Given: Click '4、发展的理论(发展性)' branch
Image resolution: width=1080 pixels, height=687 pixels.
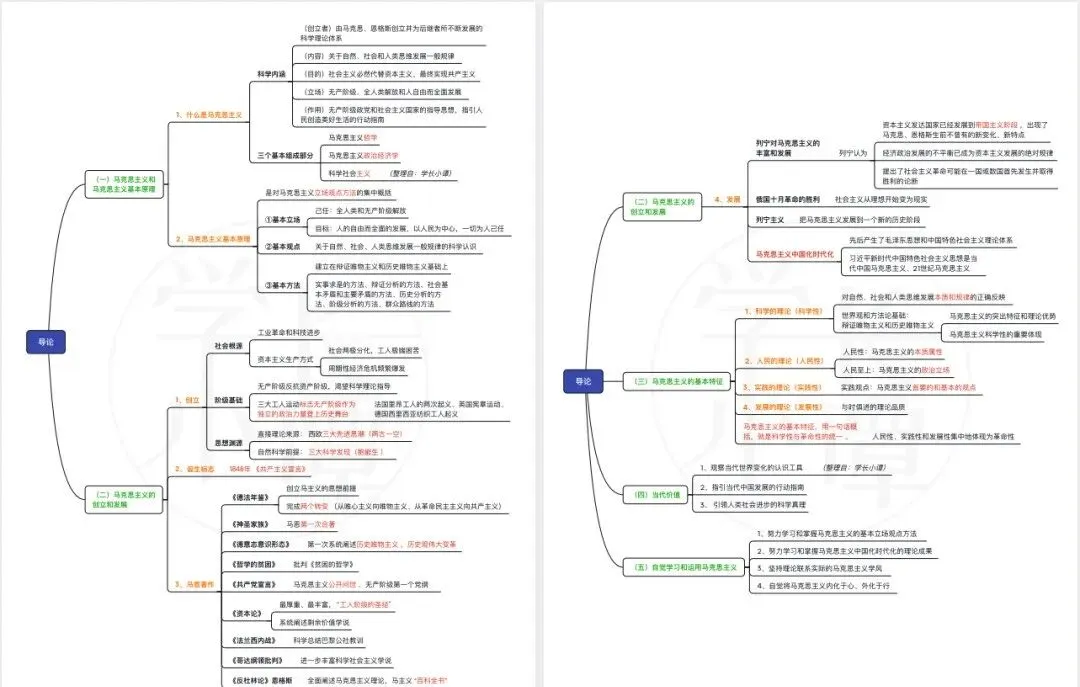Looking at the screenshot, I should point(782,407).
